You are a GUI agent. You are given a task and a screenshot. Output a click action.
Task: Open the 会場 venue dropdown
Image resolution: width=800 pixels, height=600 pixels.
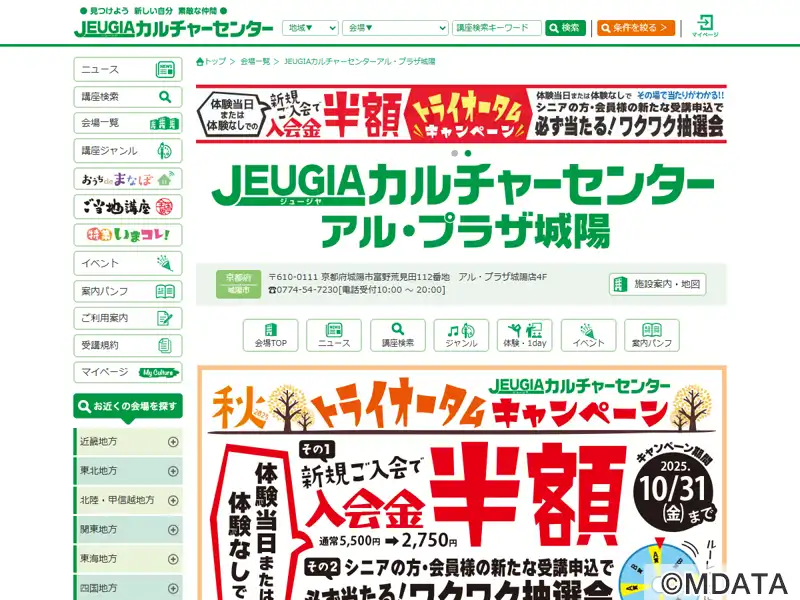coord(395,28)
